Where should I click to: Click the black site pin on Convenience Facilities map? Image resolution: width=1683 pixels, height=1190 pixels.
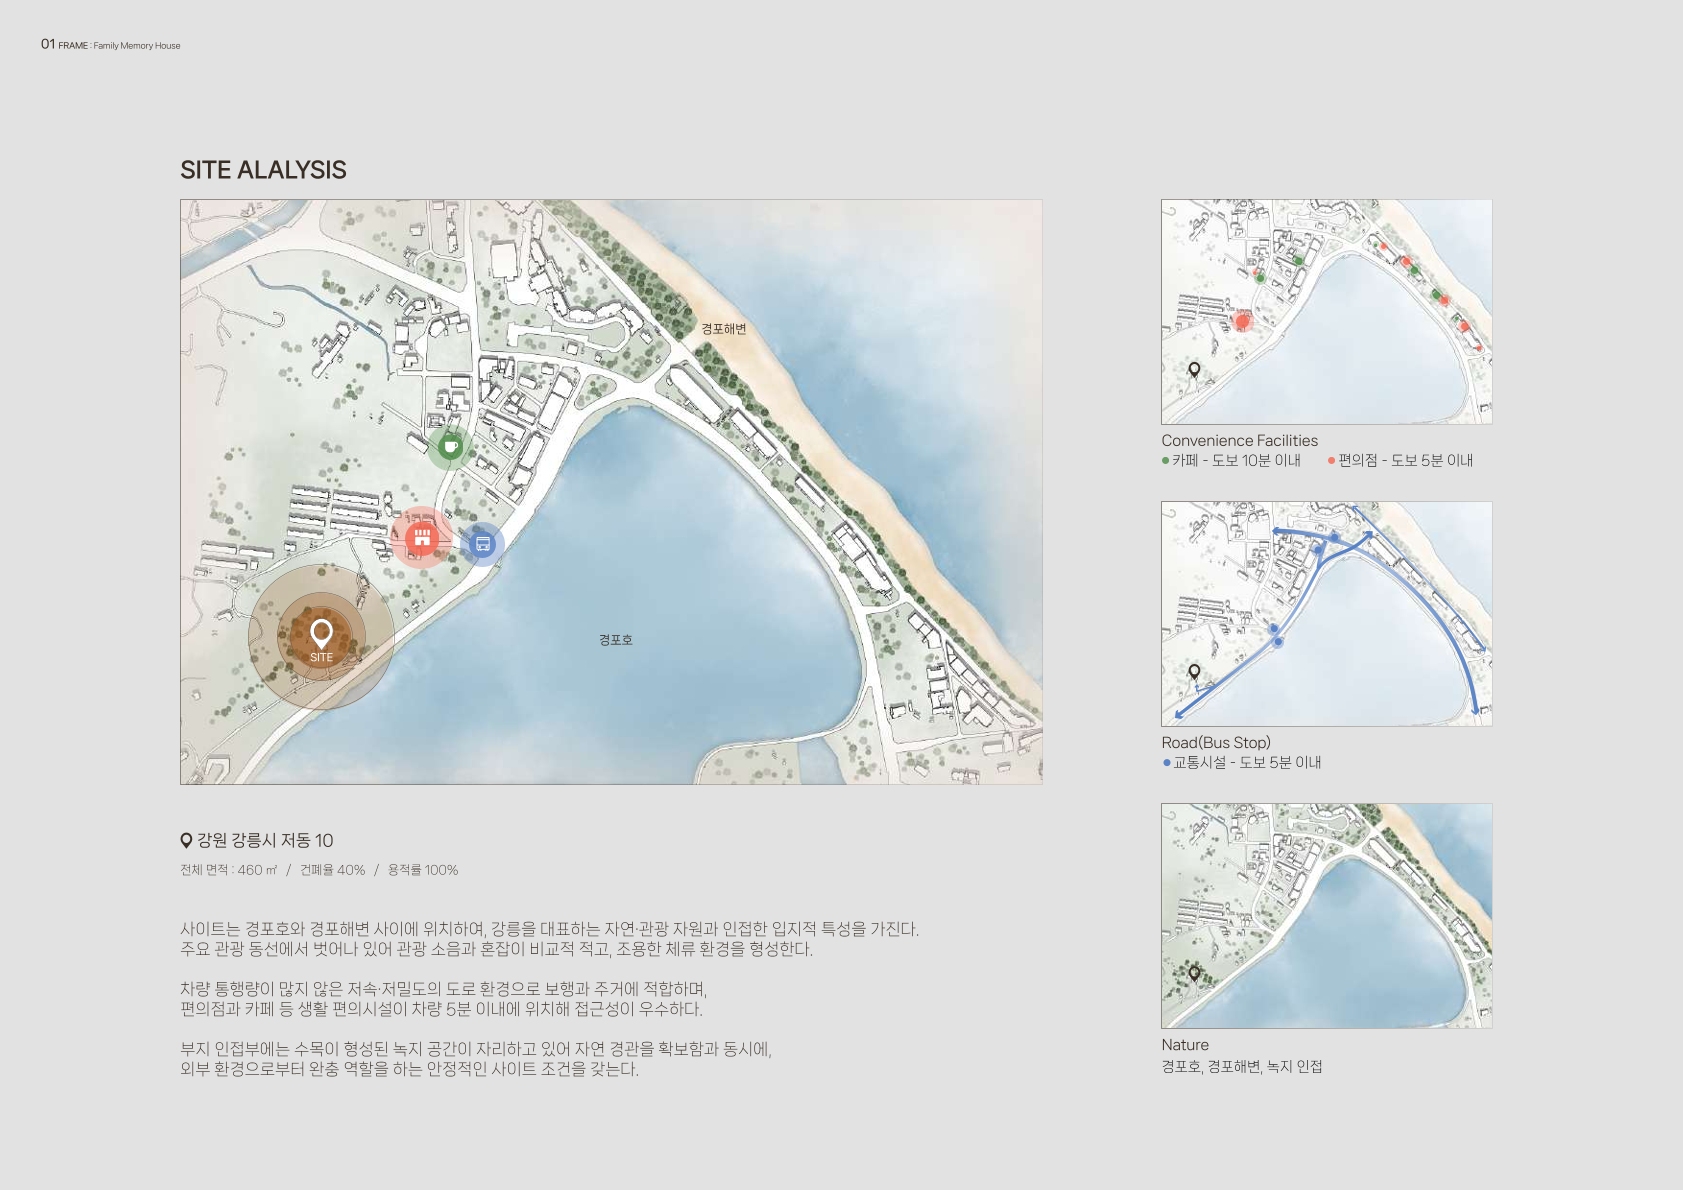click(x=1194, y=370)
